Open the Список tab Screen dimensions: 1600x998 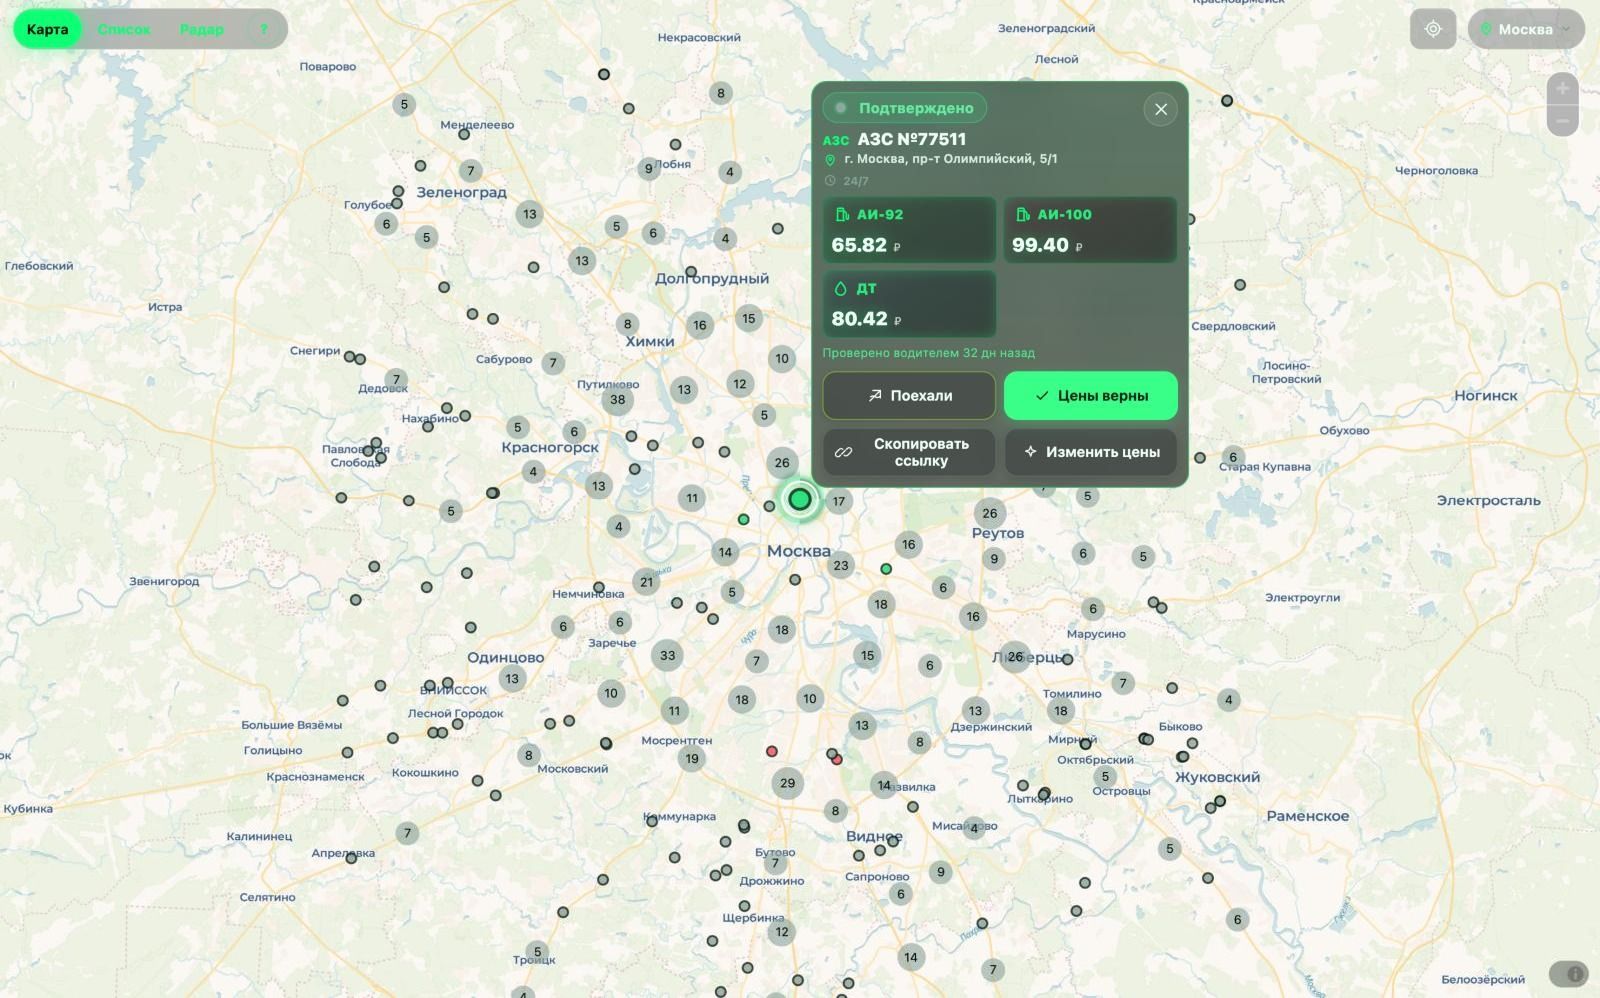124,29
